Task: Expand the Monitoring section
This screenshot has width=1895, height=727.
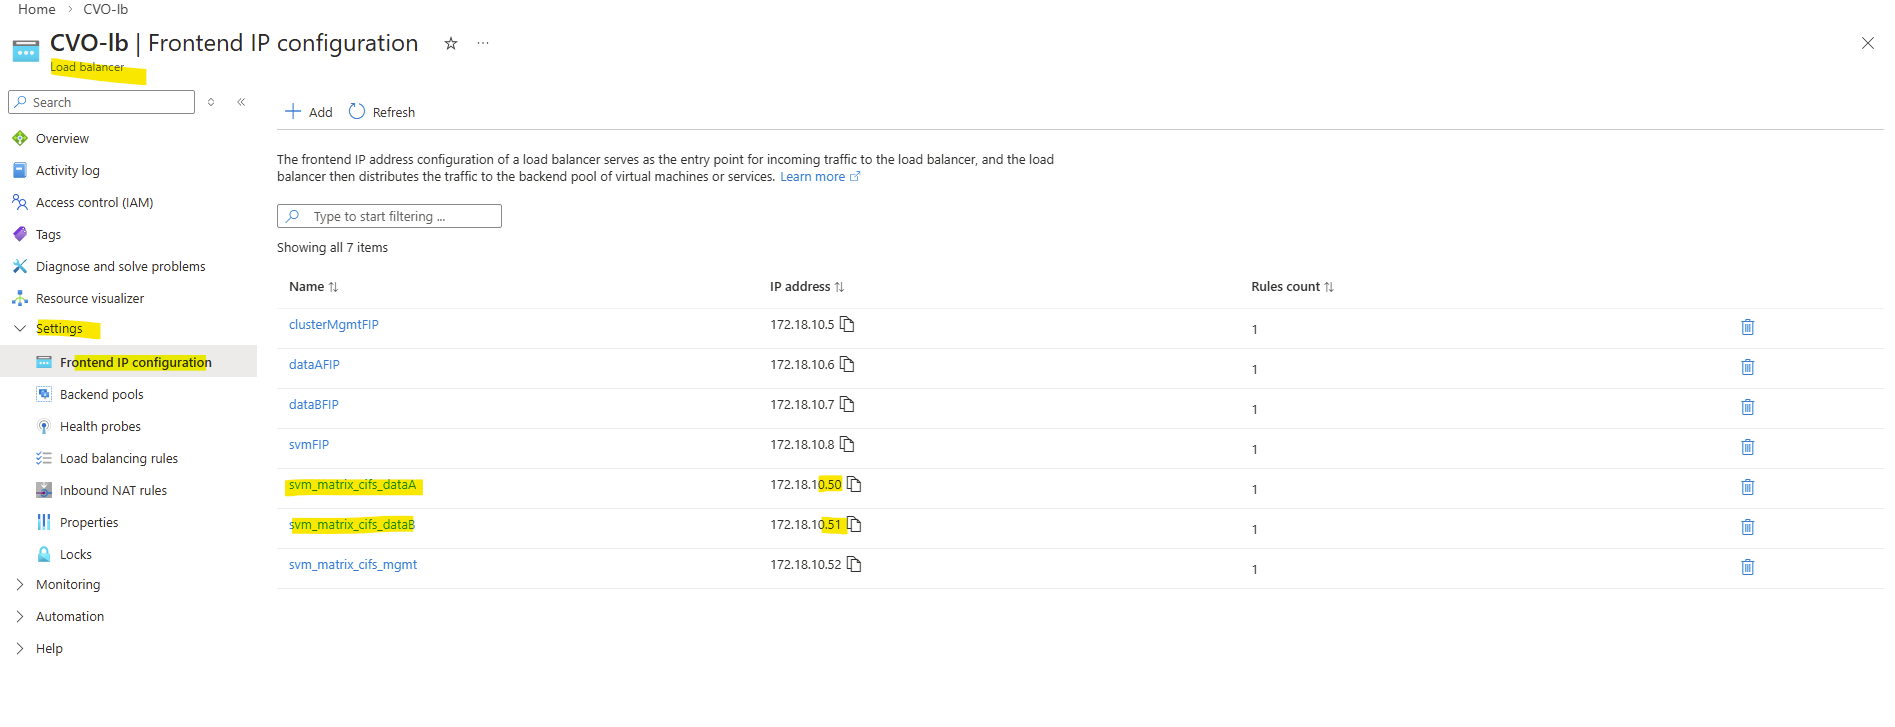Action: pos(20,584)
